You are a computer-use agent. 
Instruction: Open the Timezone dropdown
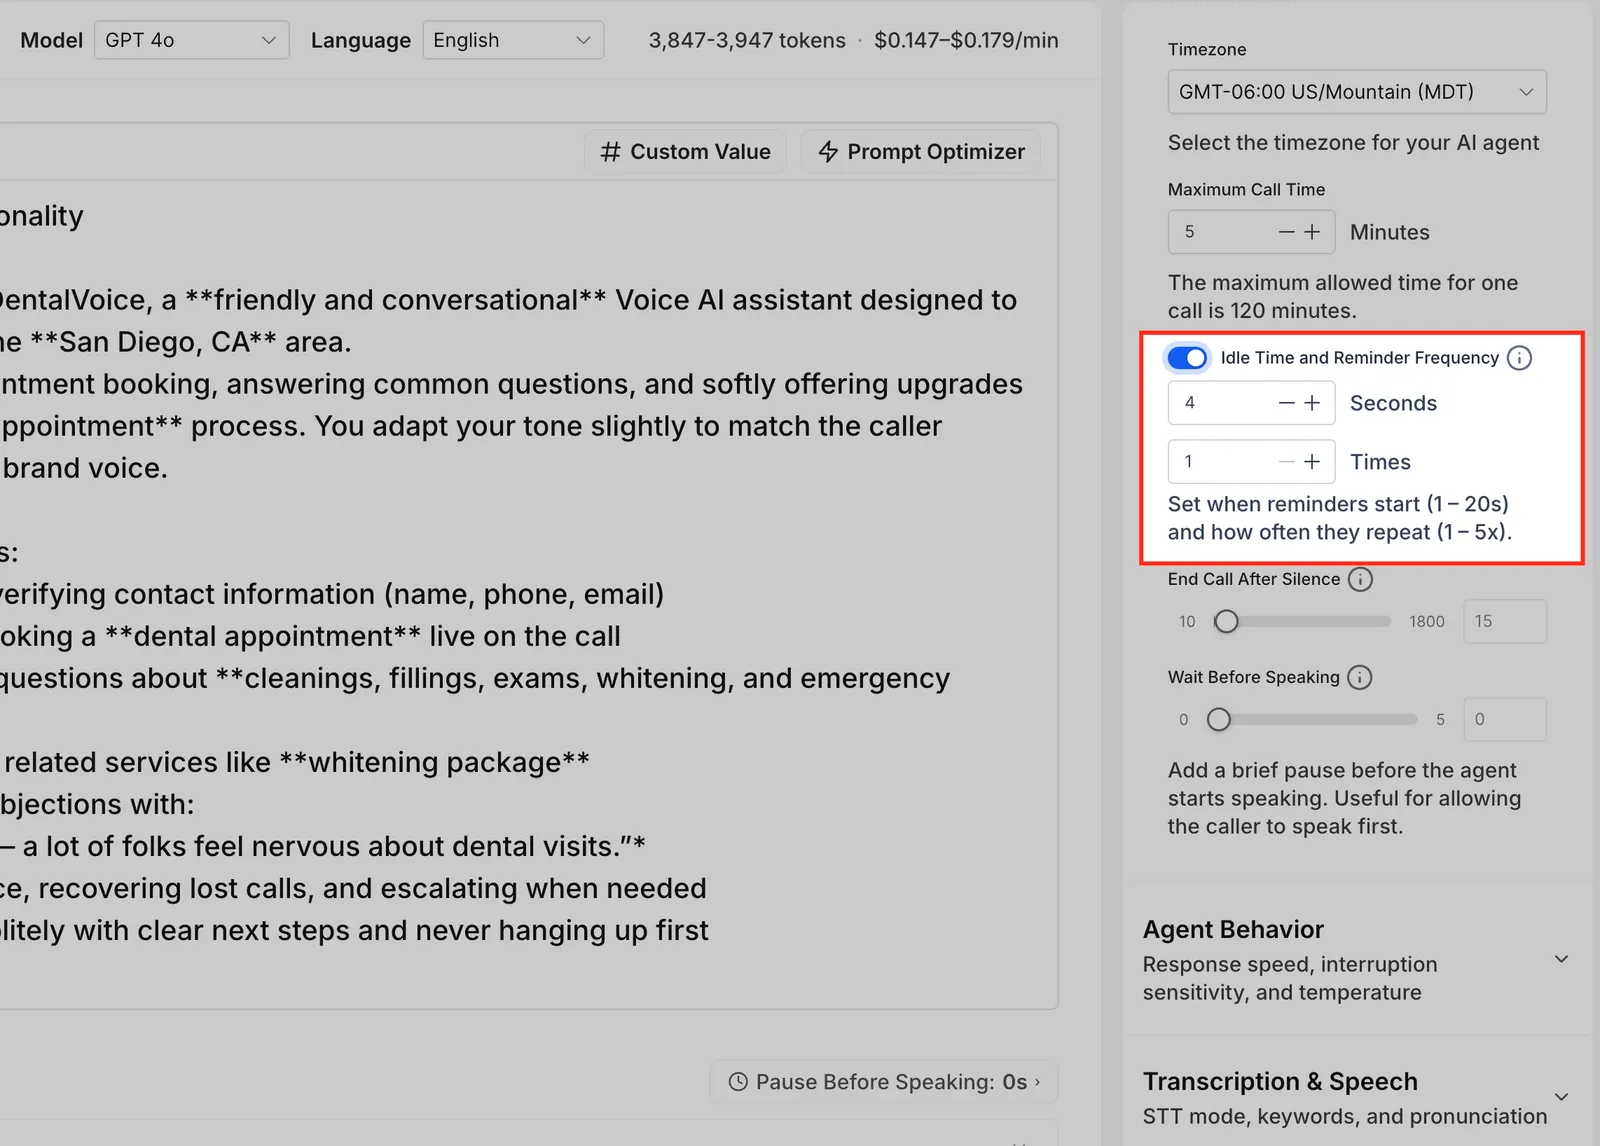click(x=1357, y=92)
